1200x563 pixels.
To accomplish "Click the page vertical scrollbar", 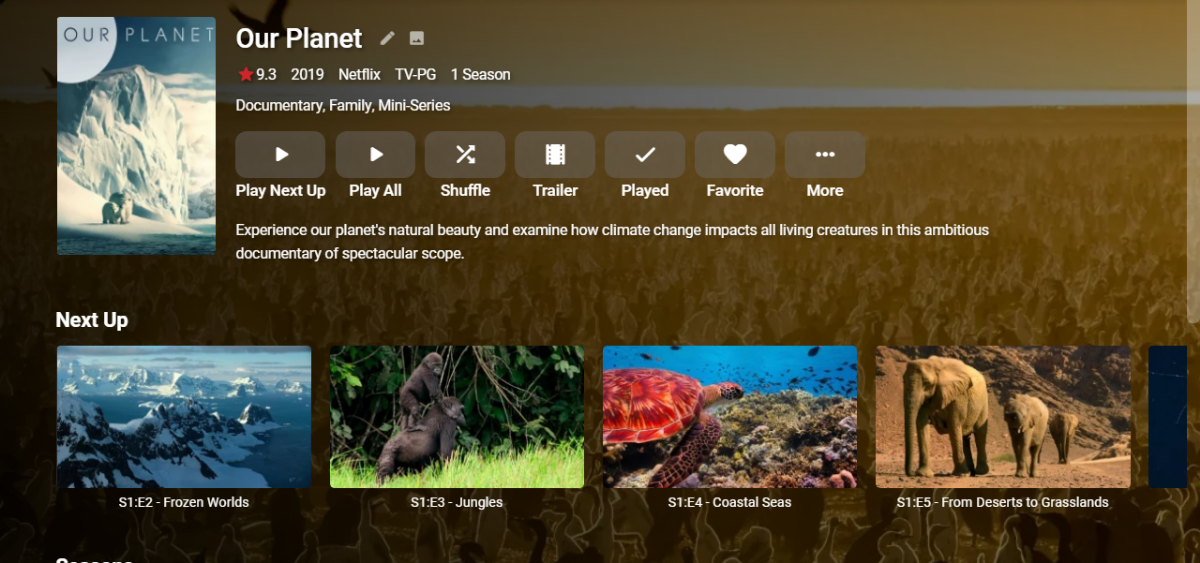I will click(x=1194, y=162).
